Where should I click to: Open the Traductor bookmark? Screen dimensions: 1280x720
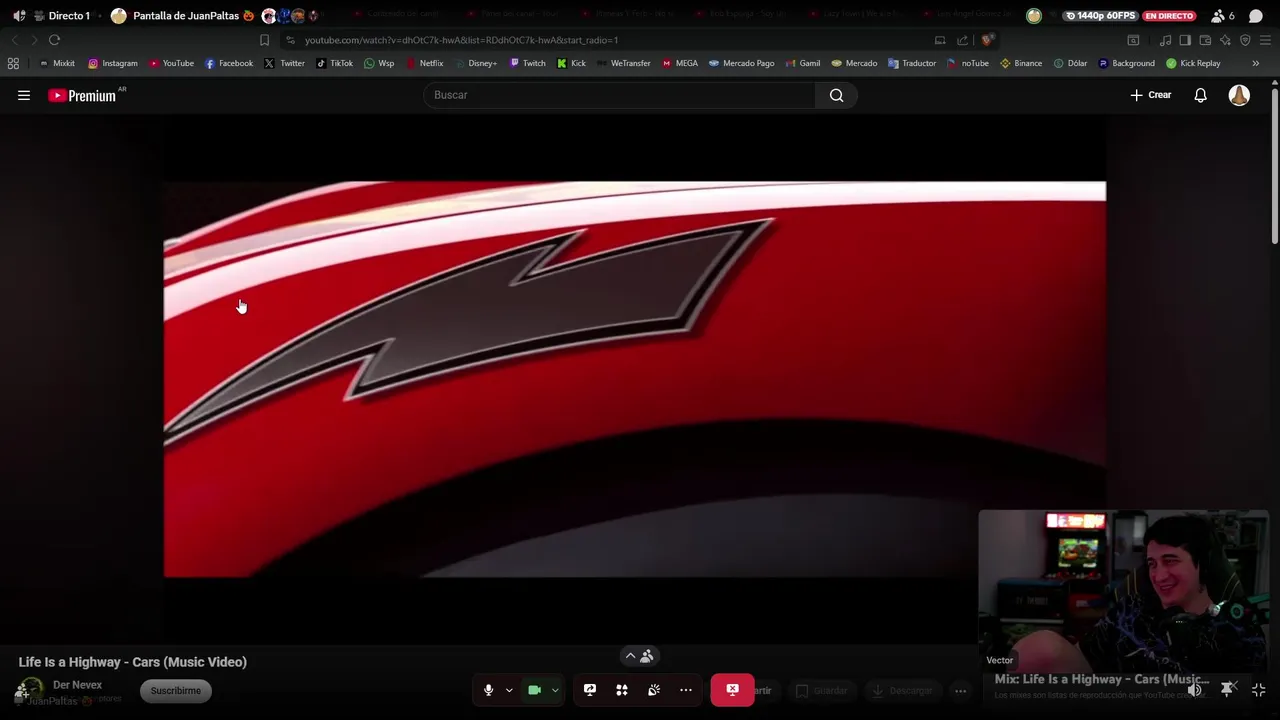(x=912, y=63)
